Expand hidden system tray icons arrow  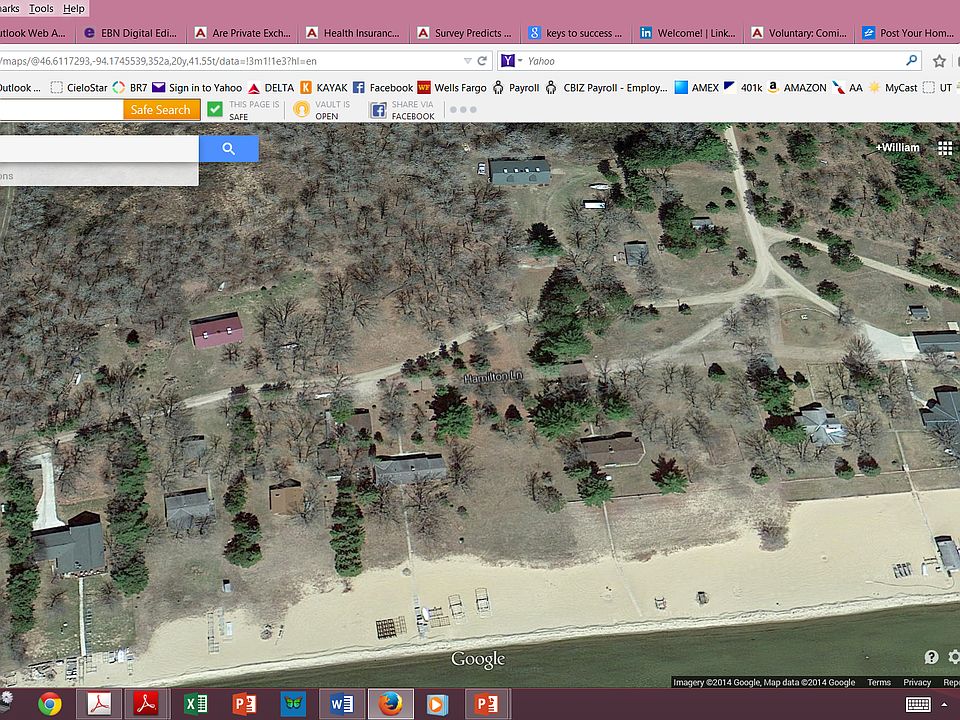945,705
